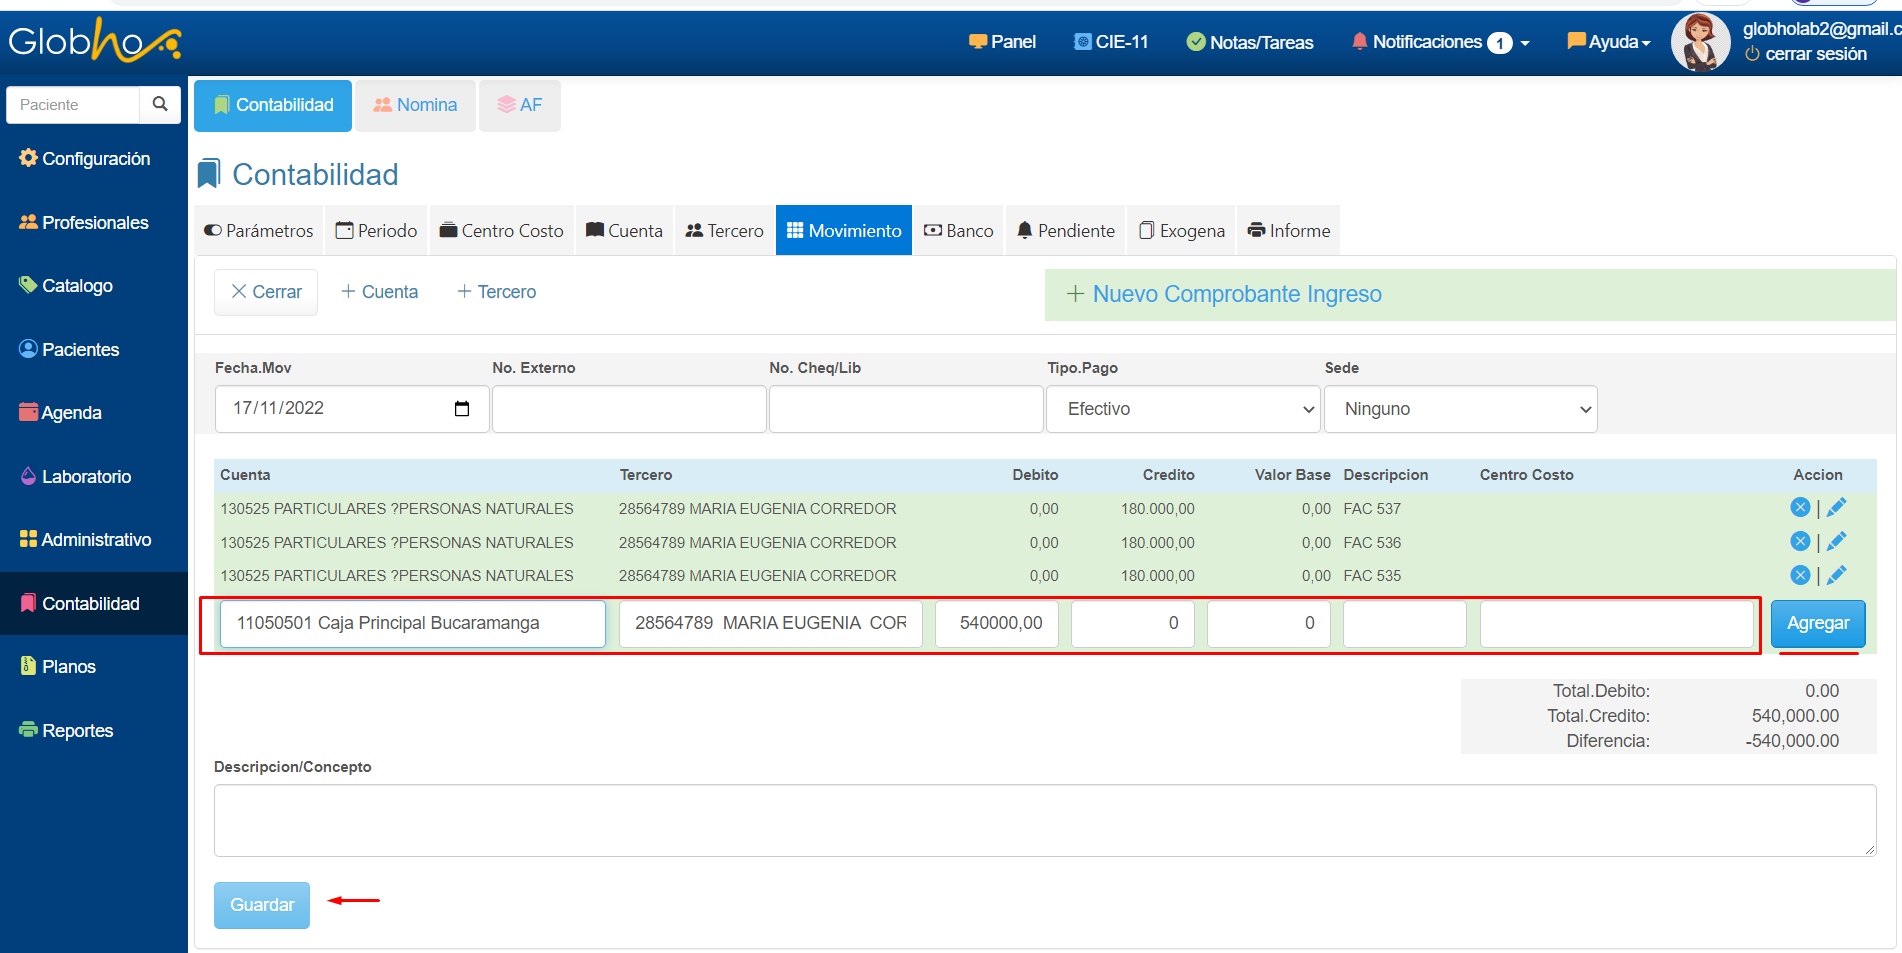Open Laboratorio in the sidebar
The image size is (1902, 953).
86,477
